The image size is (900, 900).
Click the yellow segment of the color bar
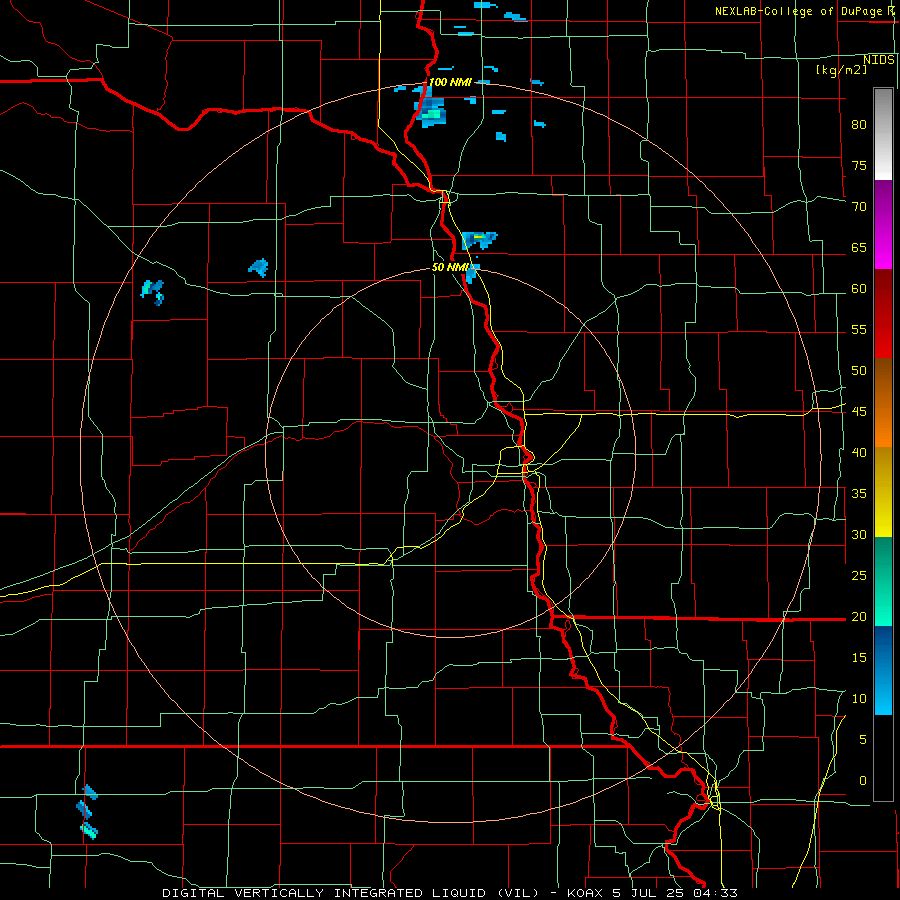tap(883, 492)
